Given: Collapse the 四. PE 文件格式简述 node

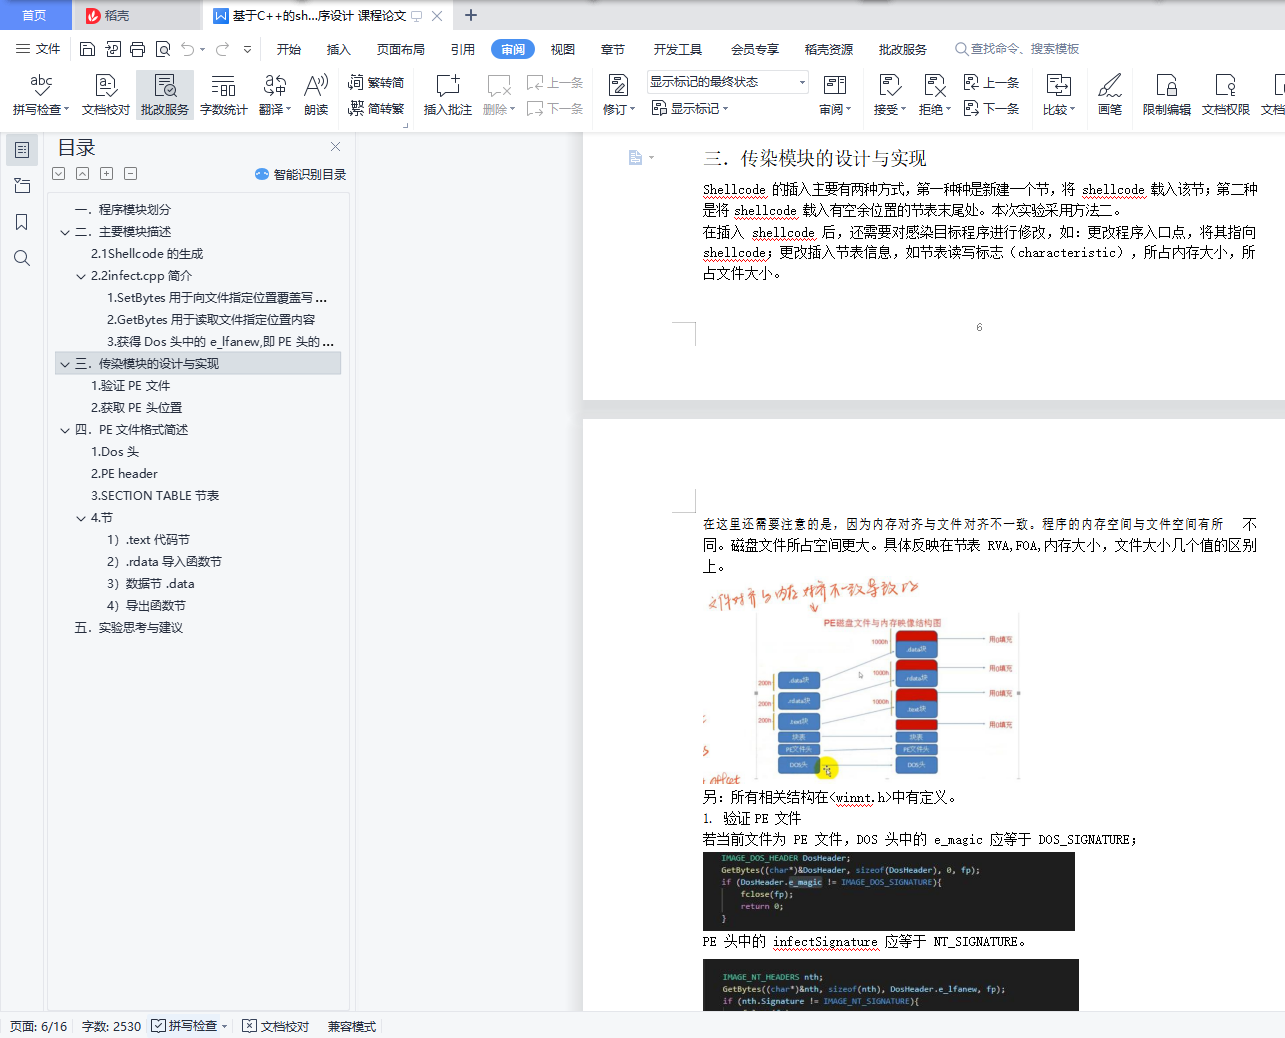Looking at the screenshot, I should coord(65,430).
